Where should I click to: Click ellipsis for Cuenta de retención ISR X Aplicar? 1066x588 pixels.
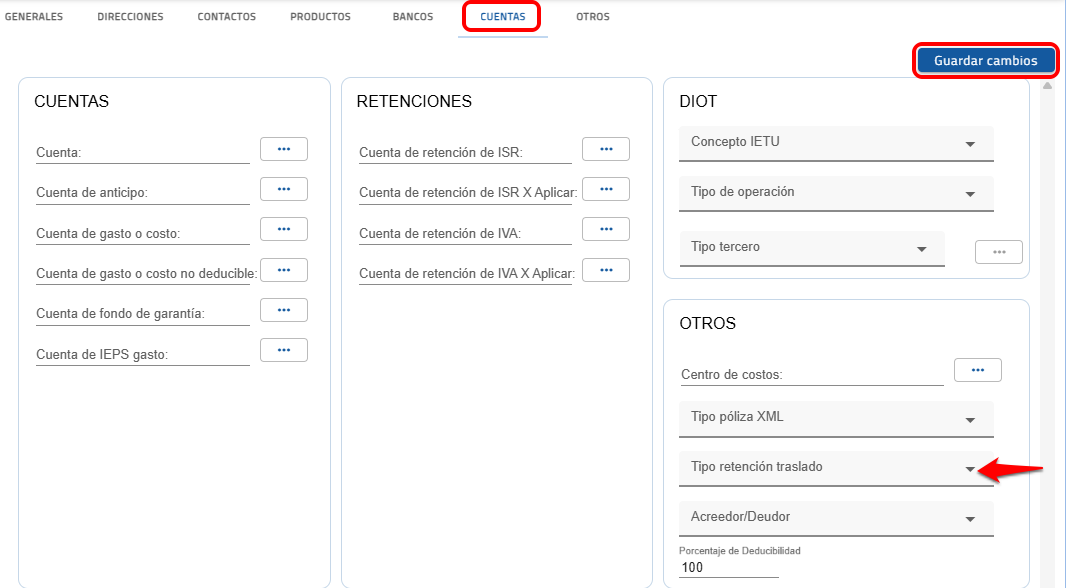(x=605, y=189)
